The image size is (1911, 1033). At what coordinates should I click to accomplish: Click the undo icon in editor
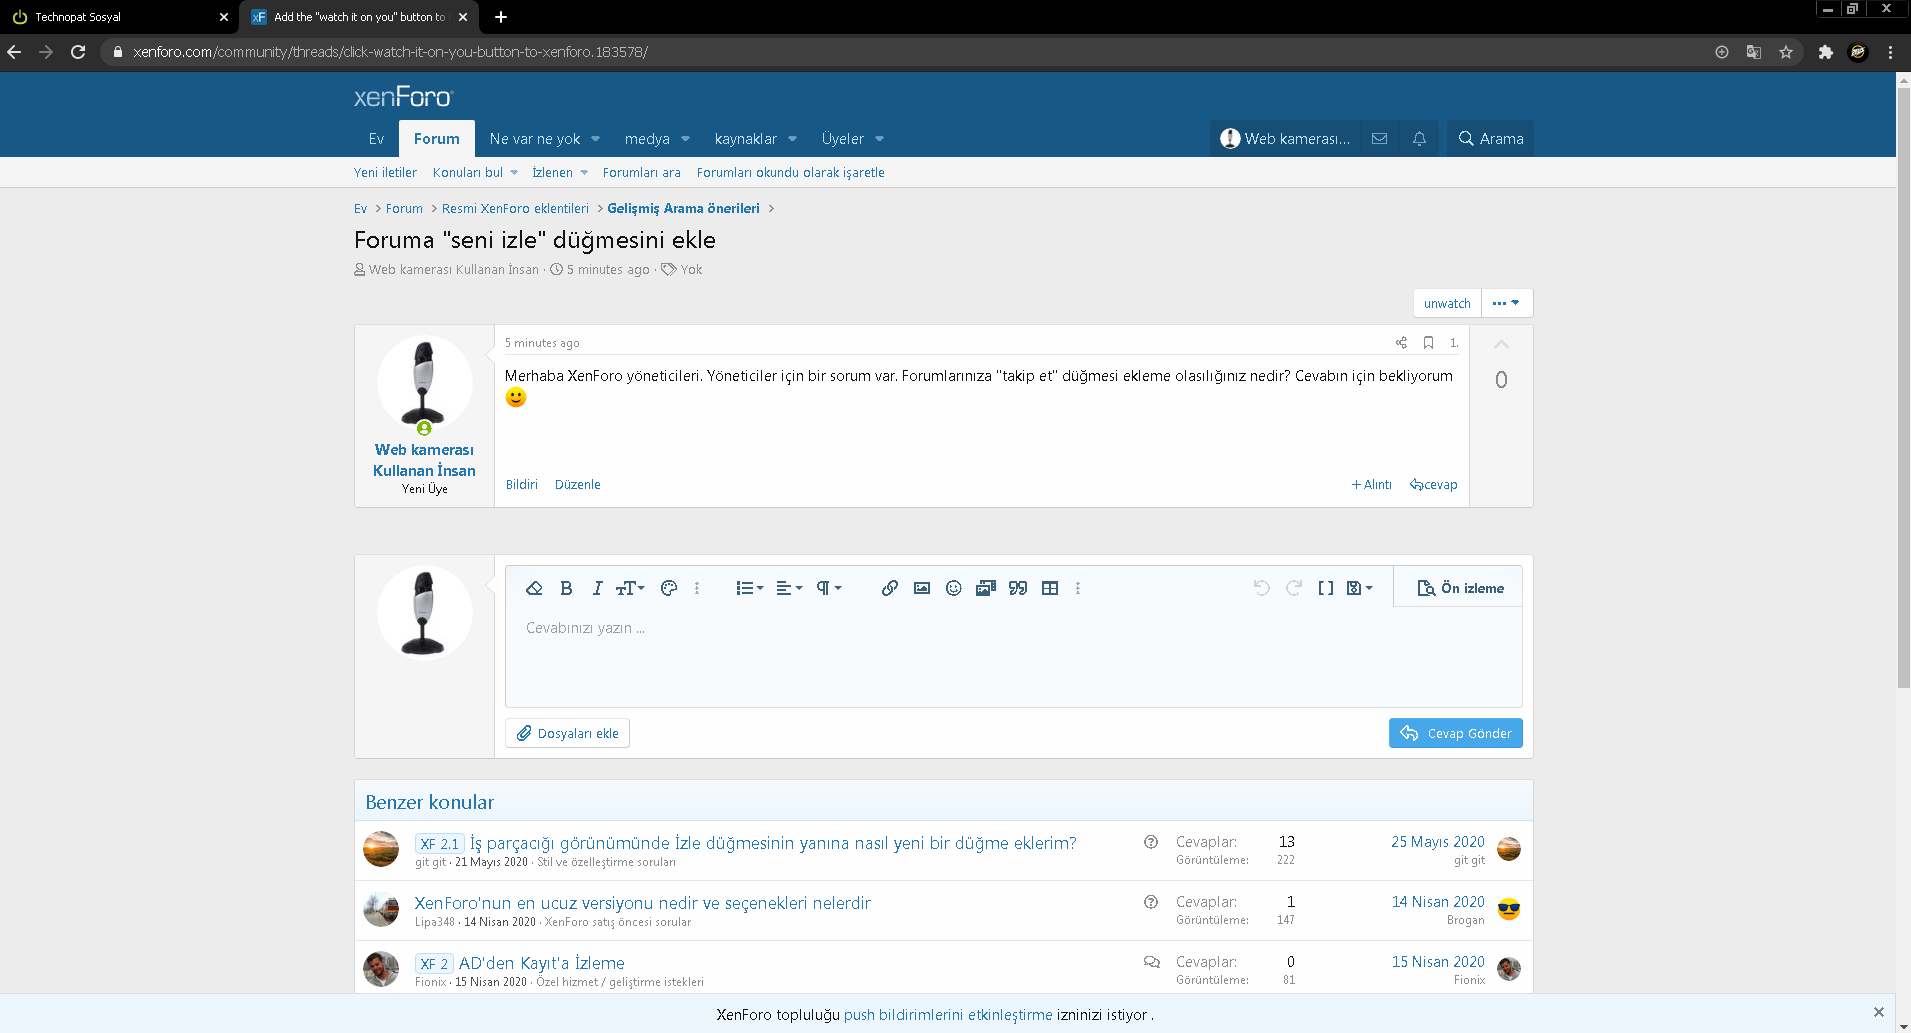point(1262,588)
